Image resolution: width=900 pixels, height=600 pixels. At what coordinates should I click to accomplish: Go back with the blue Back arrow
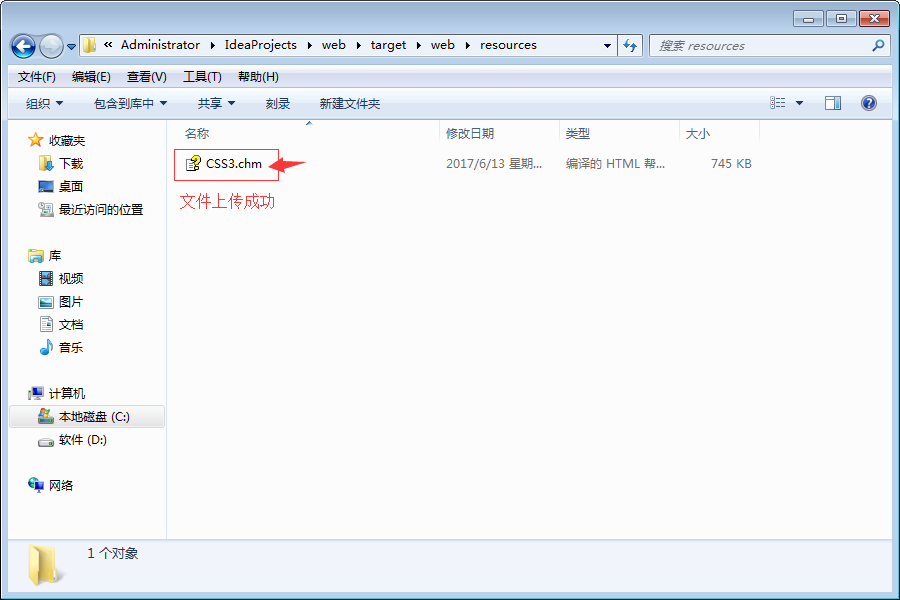point(24,47)
